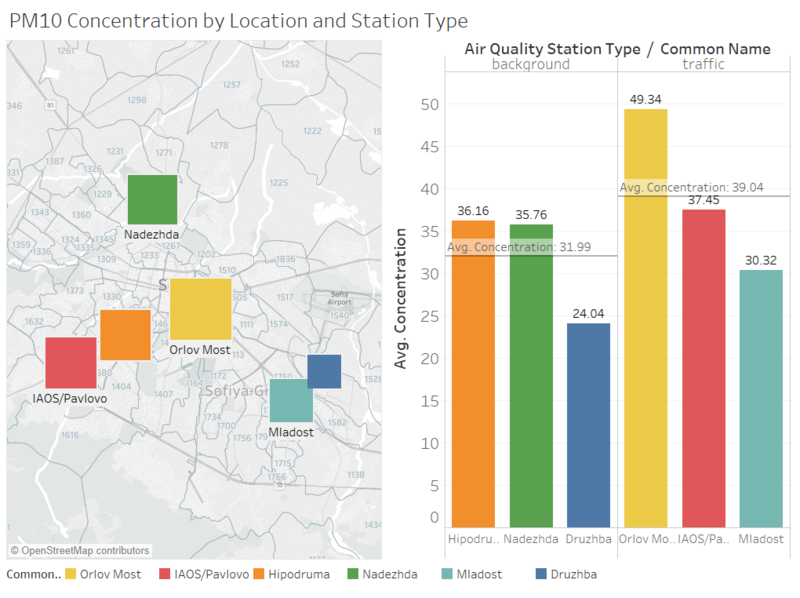This screenshot has height=598, width=800.
Task: Click the Orlov Most legend color swatch
Action: [69, 576]
